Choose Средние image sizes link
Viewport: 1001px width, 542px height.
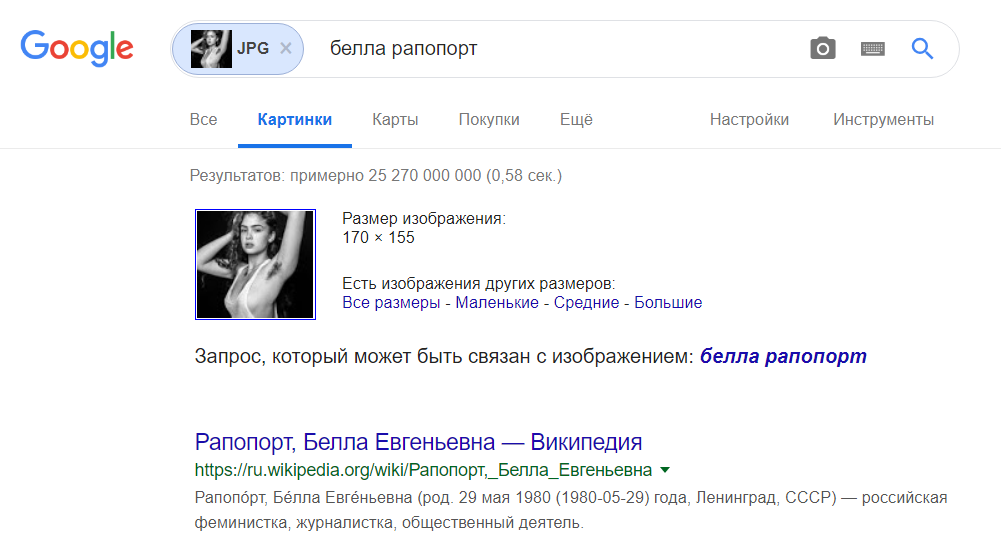coord(587,302)
